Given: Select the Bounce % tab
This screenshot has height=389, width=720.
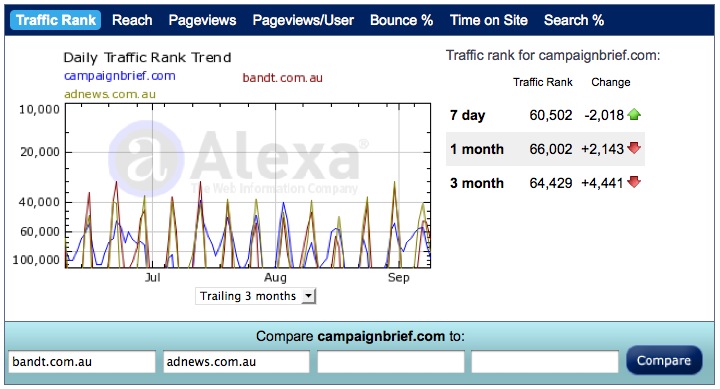Looking at the screenshot, I should point(402,20).
